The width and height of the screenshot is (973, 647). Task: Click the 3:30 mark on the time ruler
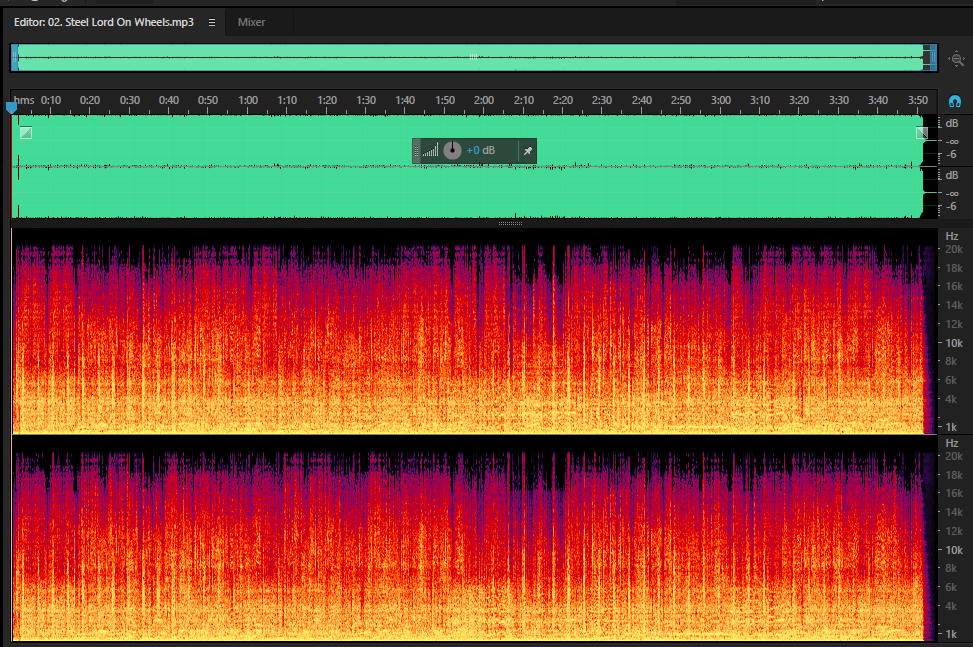[839, 100]
